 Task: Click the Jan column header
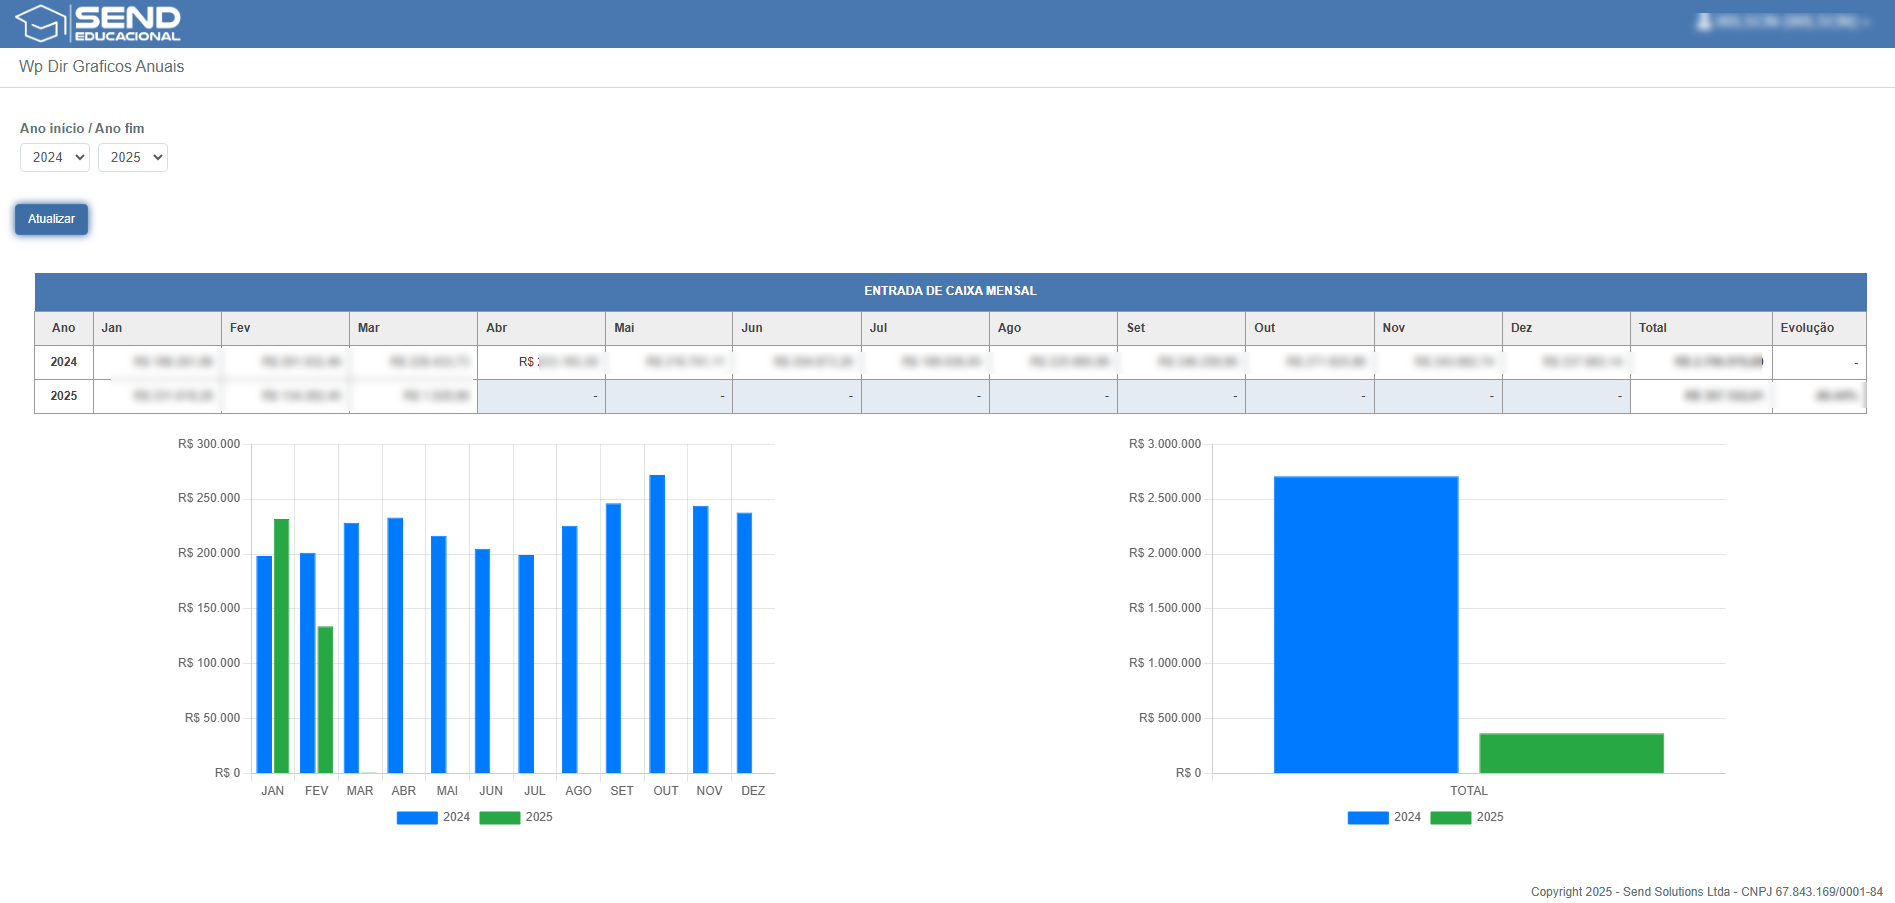(157, 328)
